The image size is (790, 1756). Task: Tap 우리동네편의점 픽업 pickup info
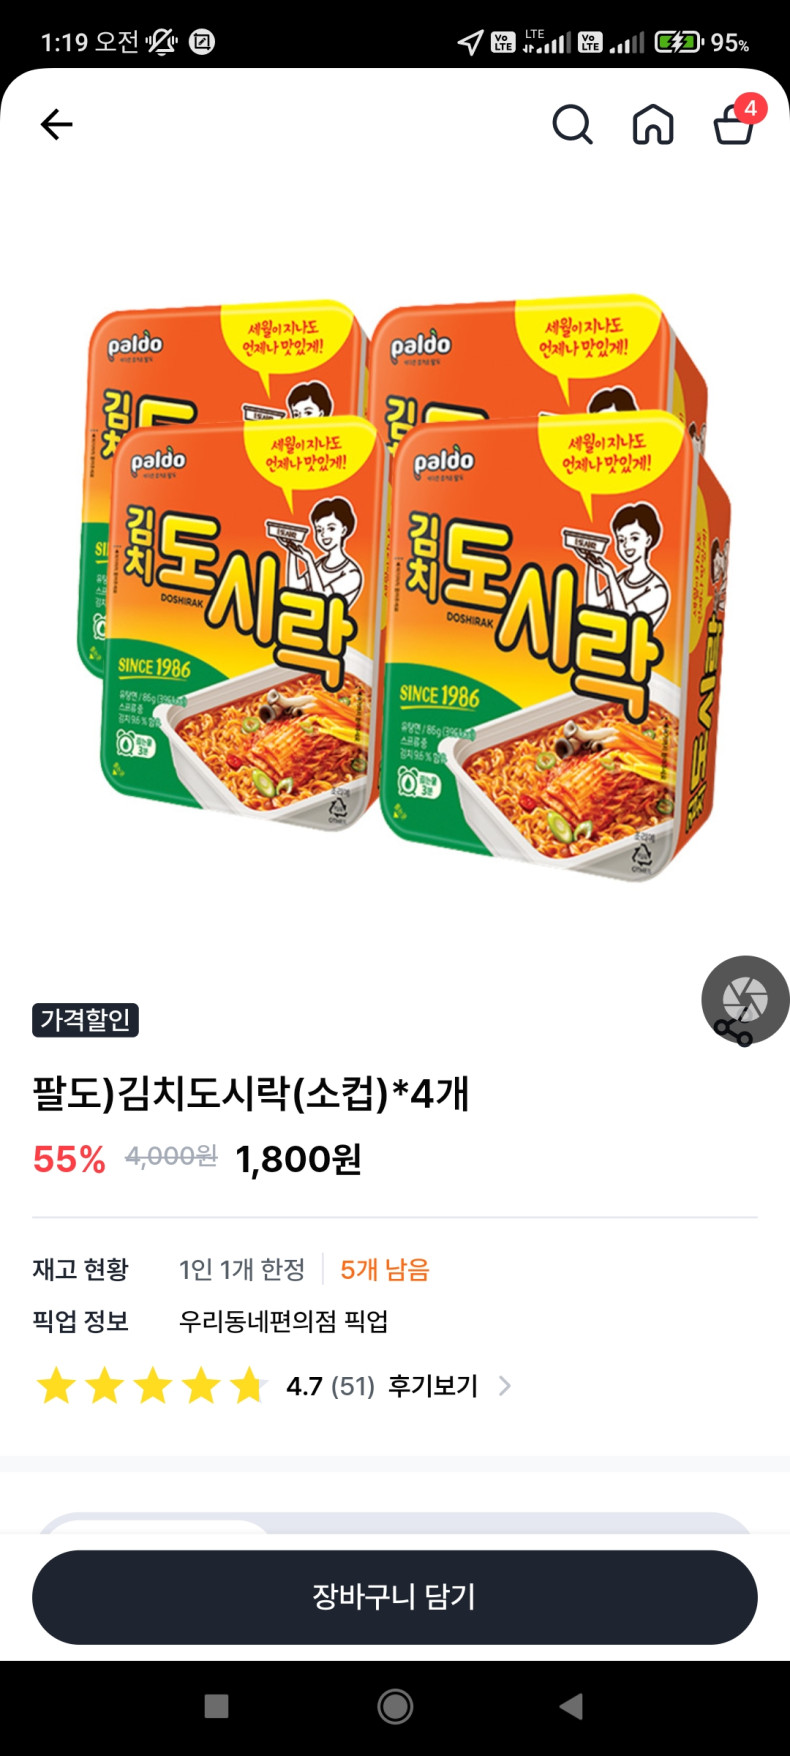283,1322
